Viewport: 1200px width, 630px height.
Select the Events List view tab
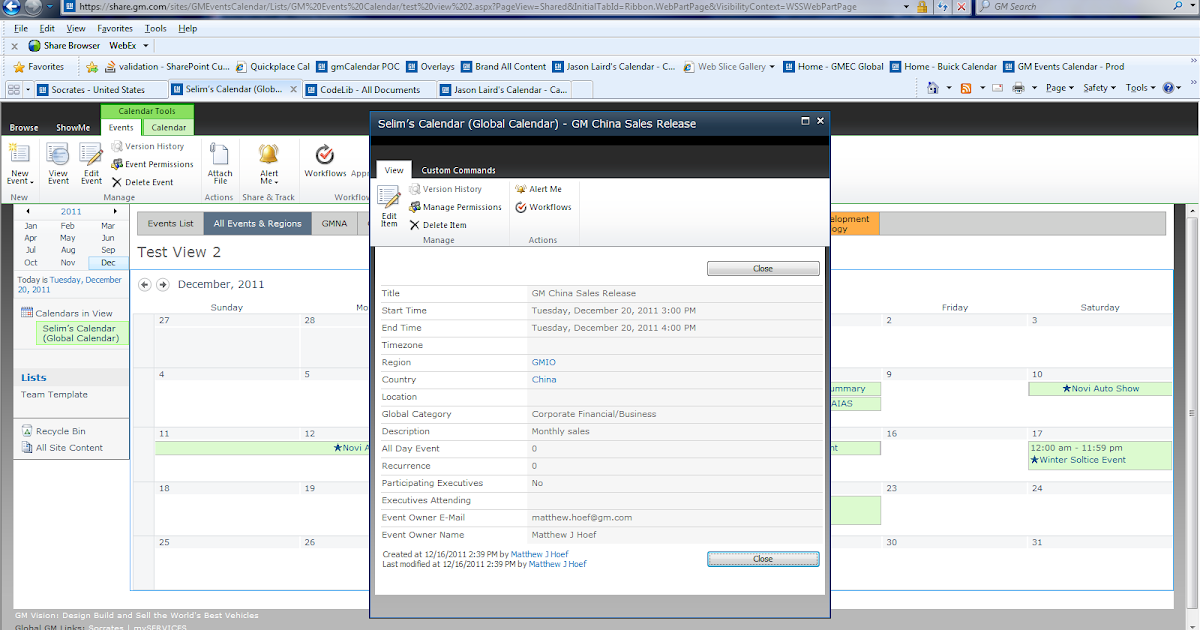click(171, 224)
